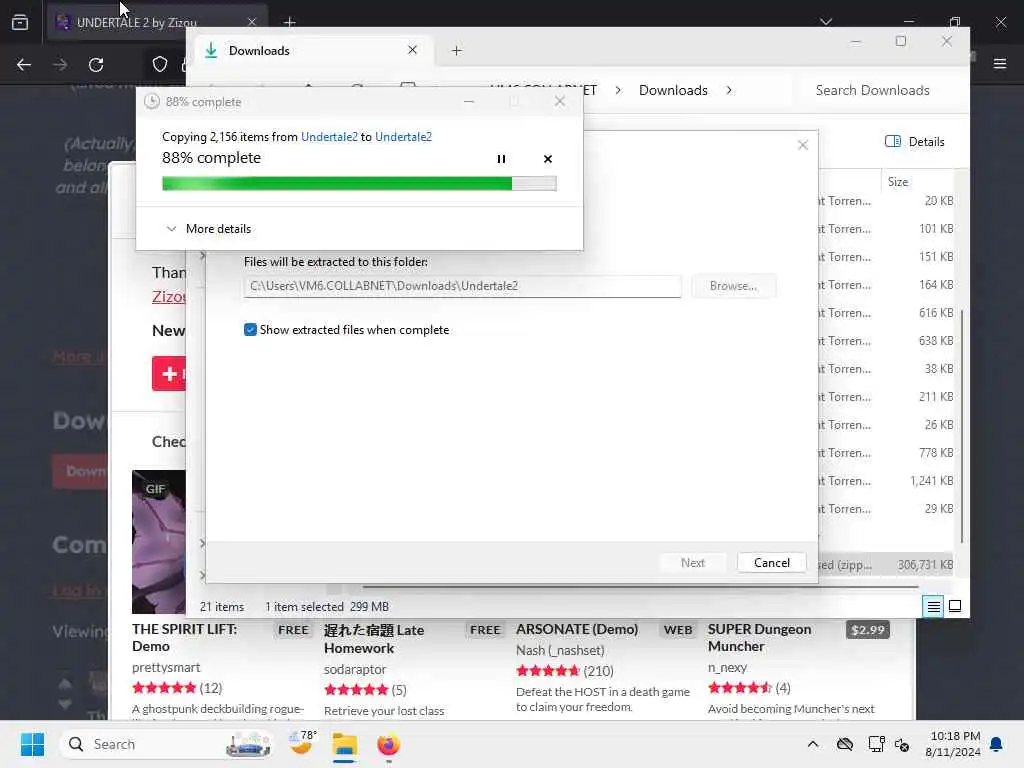Viewport: 1024px width, 768px height.
Task: Select the file row sized 1,241 KB
Action: click(885, 481)
